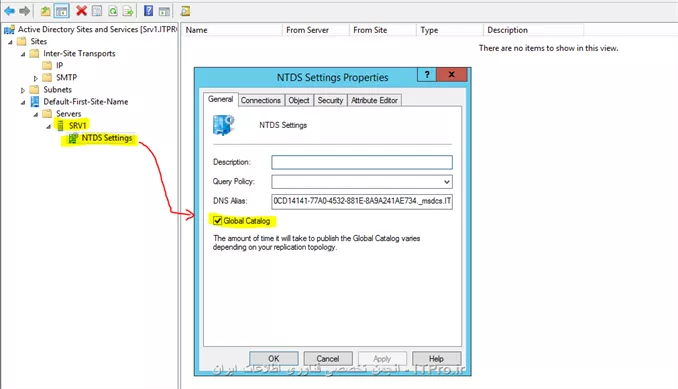Viewport: 678px width, 389px height.
Task: Select the SRV1 tree item label
Action: pos(78,126)
